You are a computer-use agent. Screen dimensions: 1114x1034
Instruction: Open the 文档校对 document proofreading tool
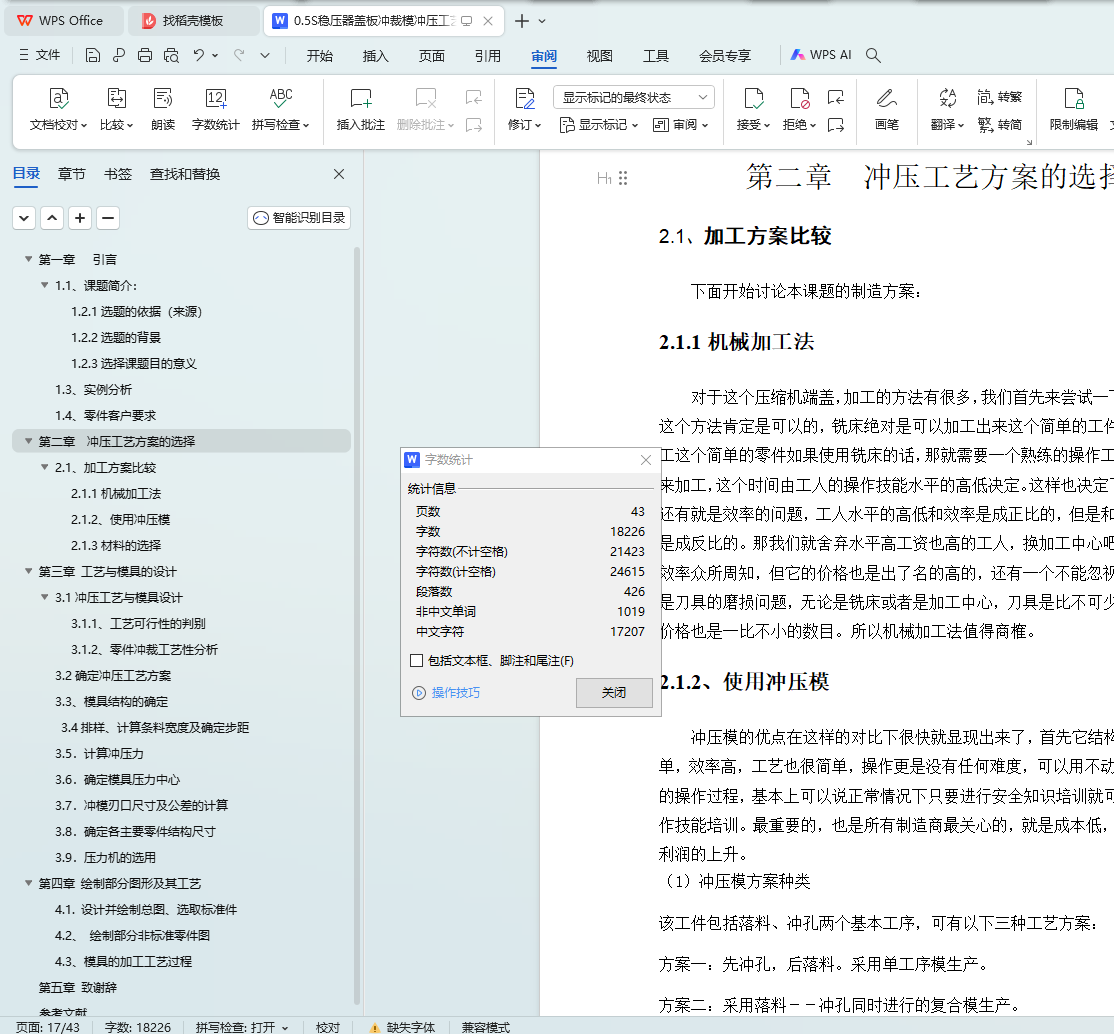pyautogui.click(x=58, y=109)
